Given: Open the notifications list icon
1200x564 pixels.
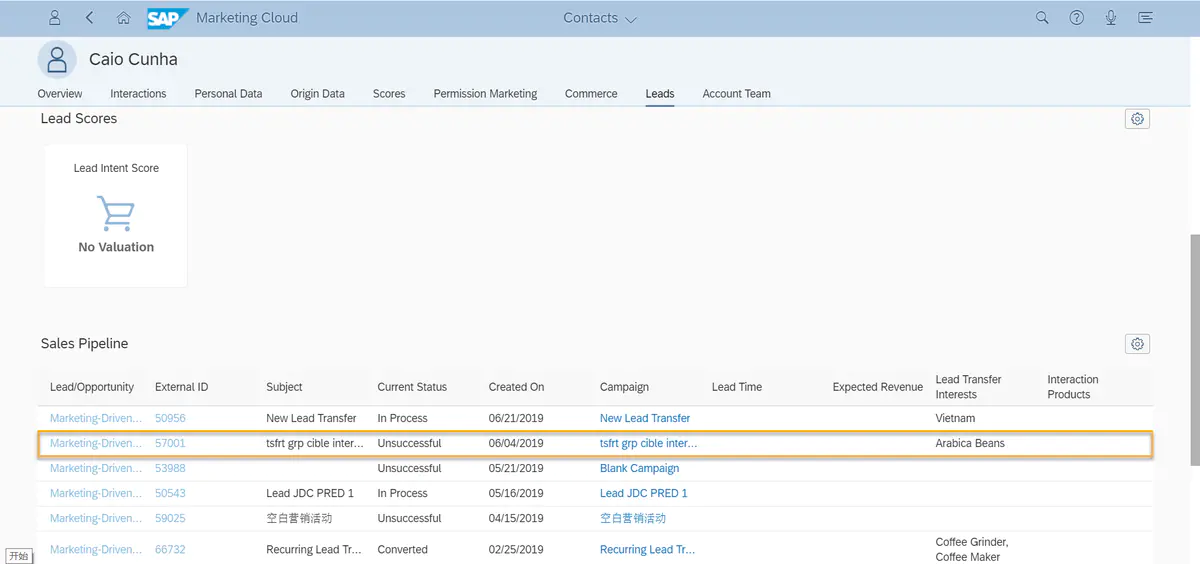Looking at the screenshot, I should coord(1145,18).
